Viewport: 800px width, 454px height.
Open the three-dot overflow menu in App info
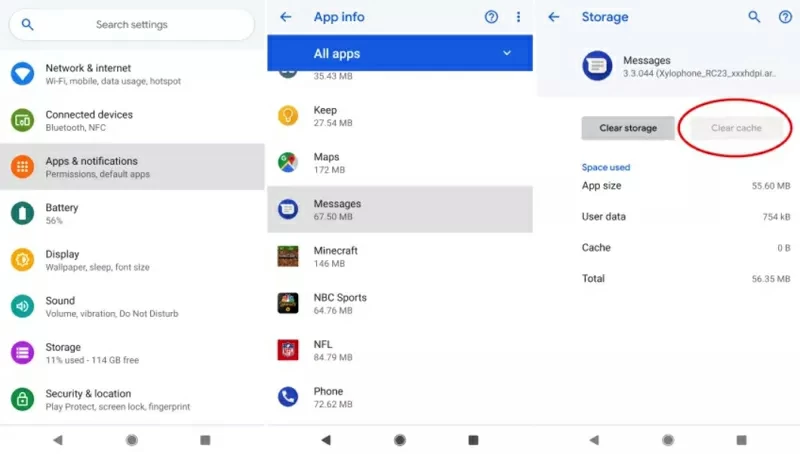[x=518, y=17]
